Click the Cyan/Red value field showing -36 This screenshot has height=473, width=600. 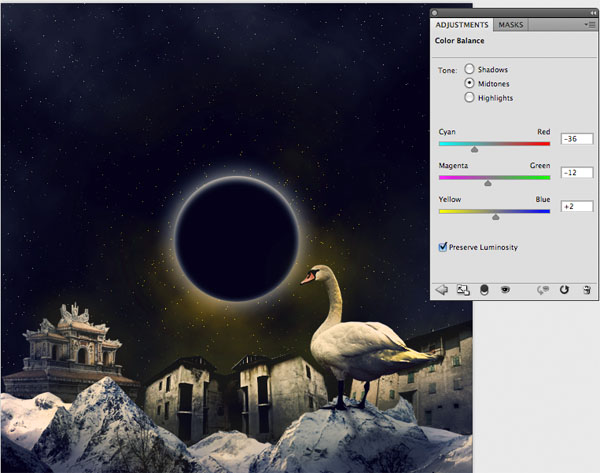point(577,139)
